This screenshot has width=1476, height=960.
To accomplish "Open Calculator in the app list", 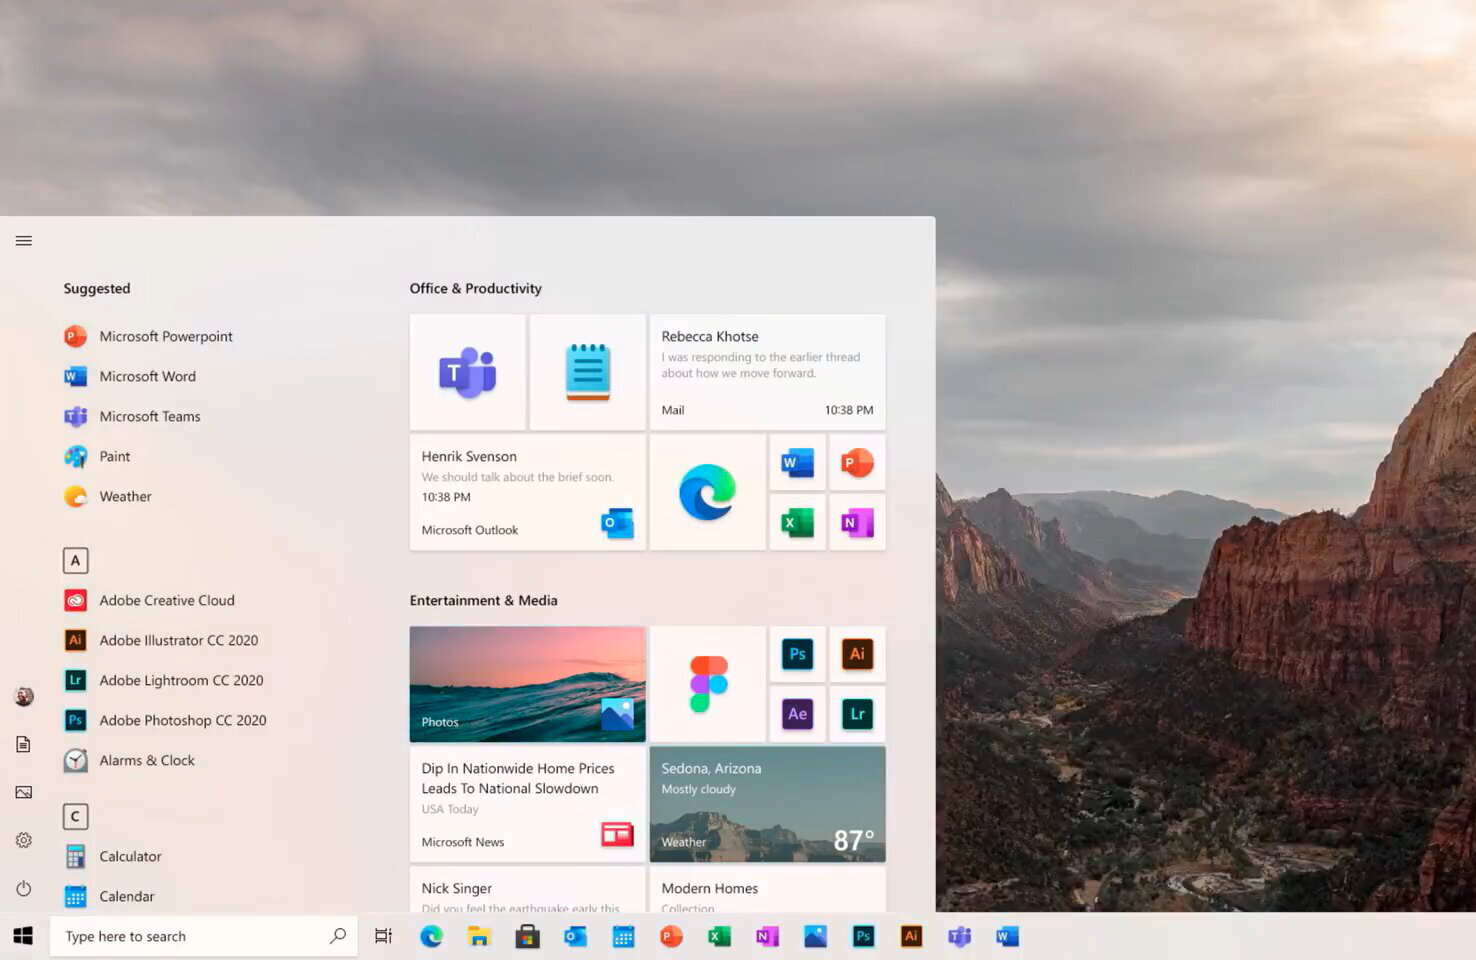I will [113, 856].
